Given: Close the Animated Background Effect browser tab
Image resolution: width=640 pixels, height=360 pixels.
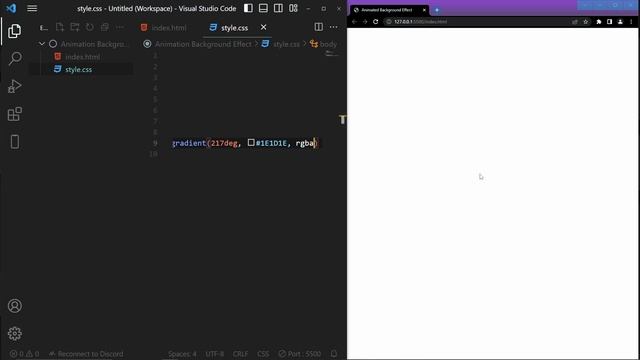Looking at the screenshot, I should point(424,10).
